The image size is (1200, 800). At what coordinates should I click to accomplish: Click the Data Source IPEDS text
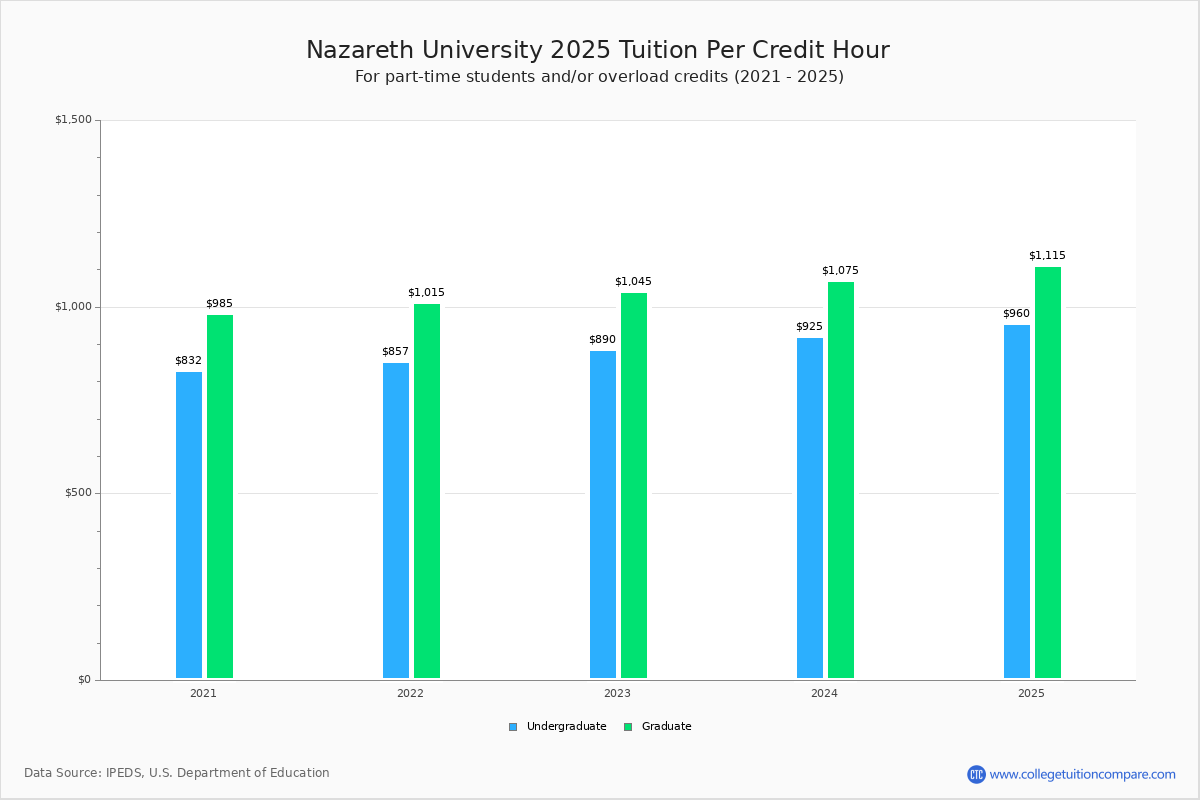(x=178, y=772)
